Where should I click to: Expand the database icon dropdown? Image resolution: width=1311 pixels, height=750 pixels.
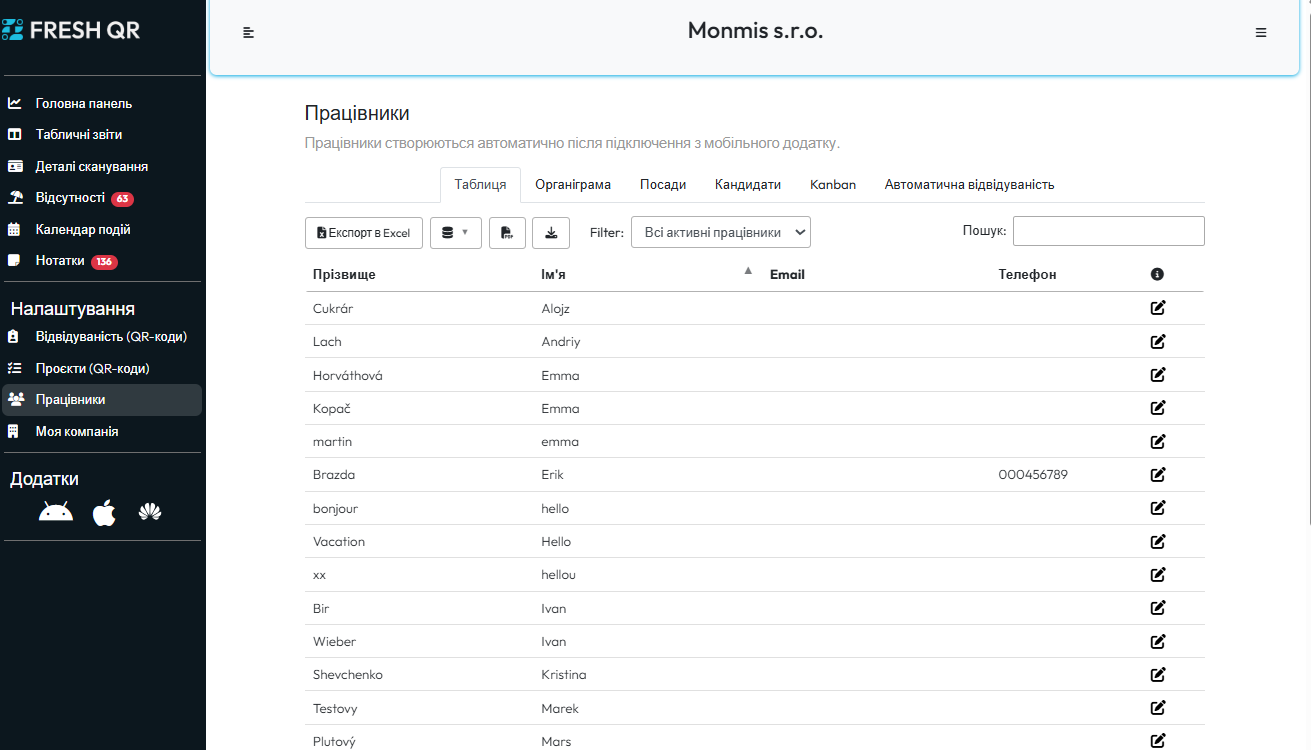(x=455, y=233)
